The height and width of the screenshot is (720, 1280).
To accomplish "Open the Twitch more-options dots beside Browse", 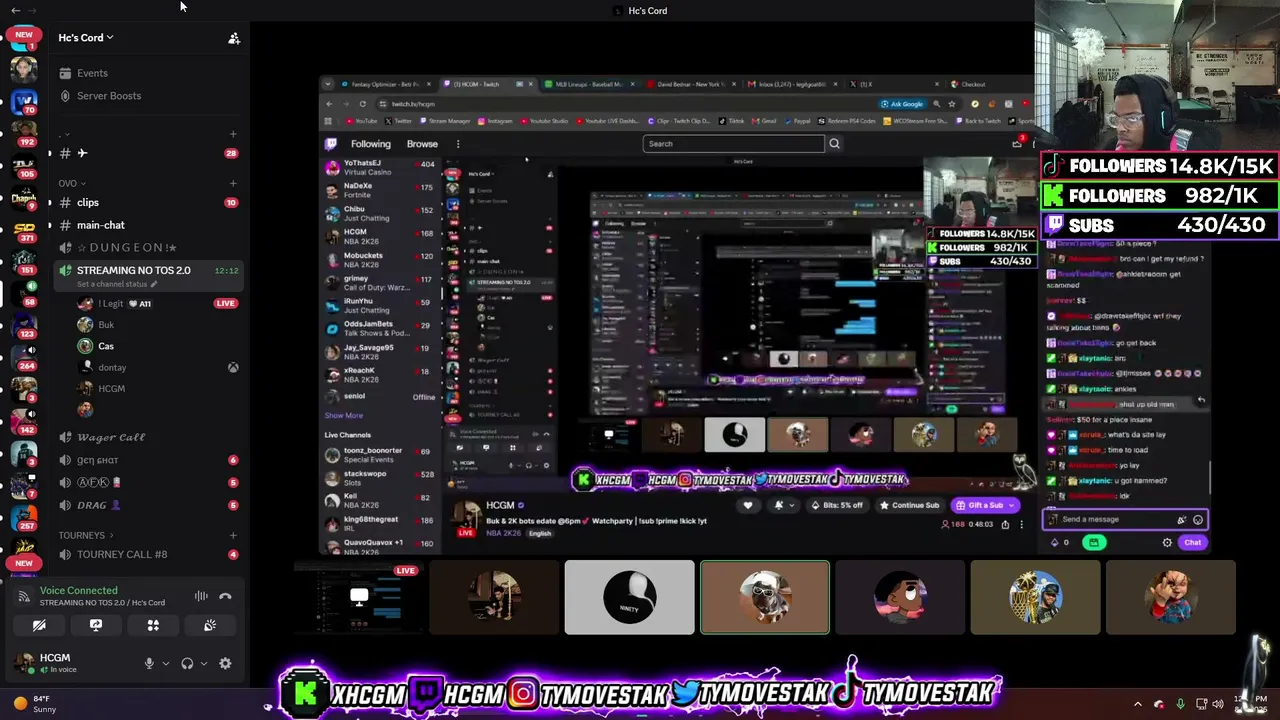I will click(458, 144).
